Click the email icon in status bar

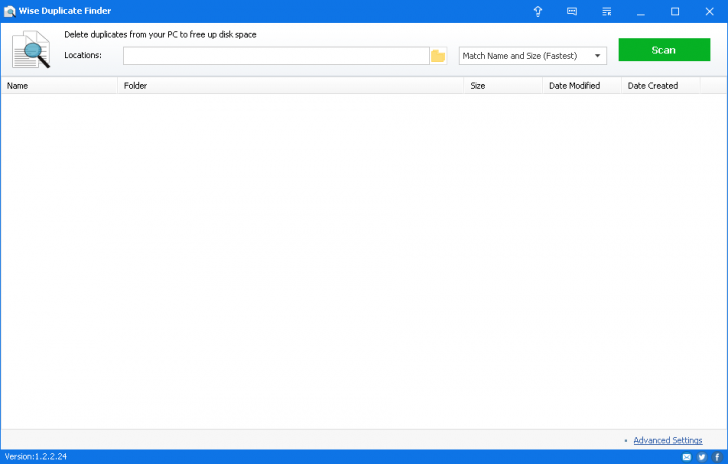[687, 457]
